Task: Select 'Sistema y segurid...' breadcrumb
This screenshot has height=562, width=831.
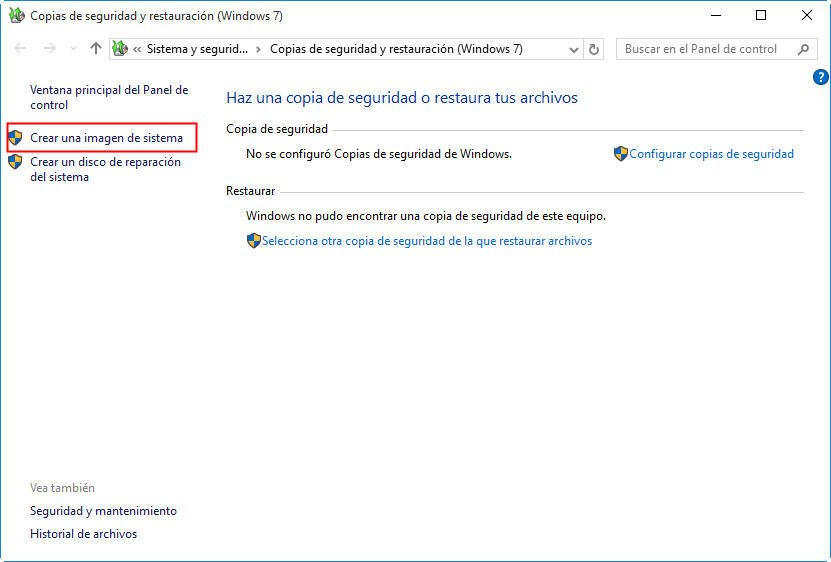Action: coord(197,49)
